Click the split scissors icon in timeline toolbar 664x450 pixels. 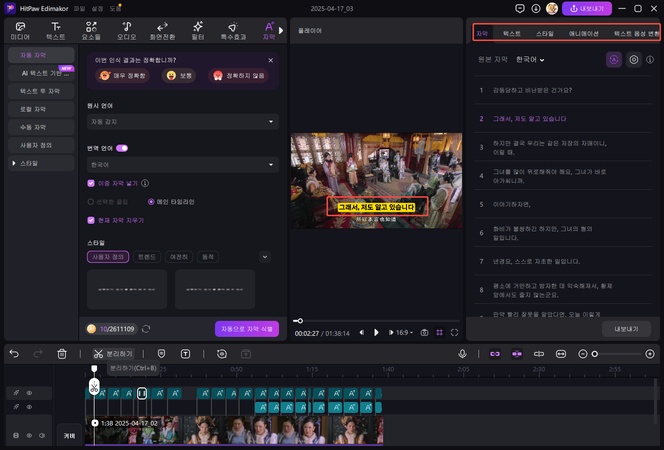coord(98,354)
